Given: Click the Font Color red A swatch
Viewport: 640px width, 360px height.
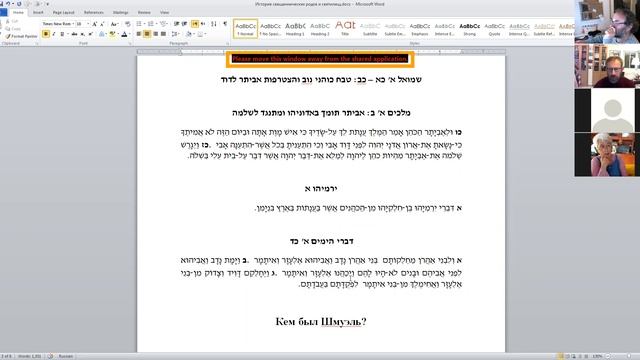Looking at the screenshot, I should click(x=124, y=34).
